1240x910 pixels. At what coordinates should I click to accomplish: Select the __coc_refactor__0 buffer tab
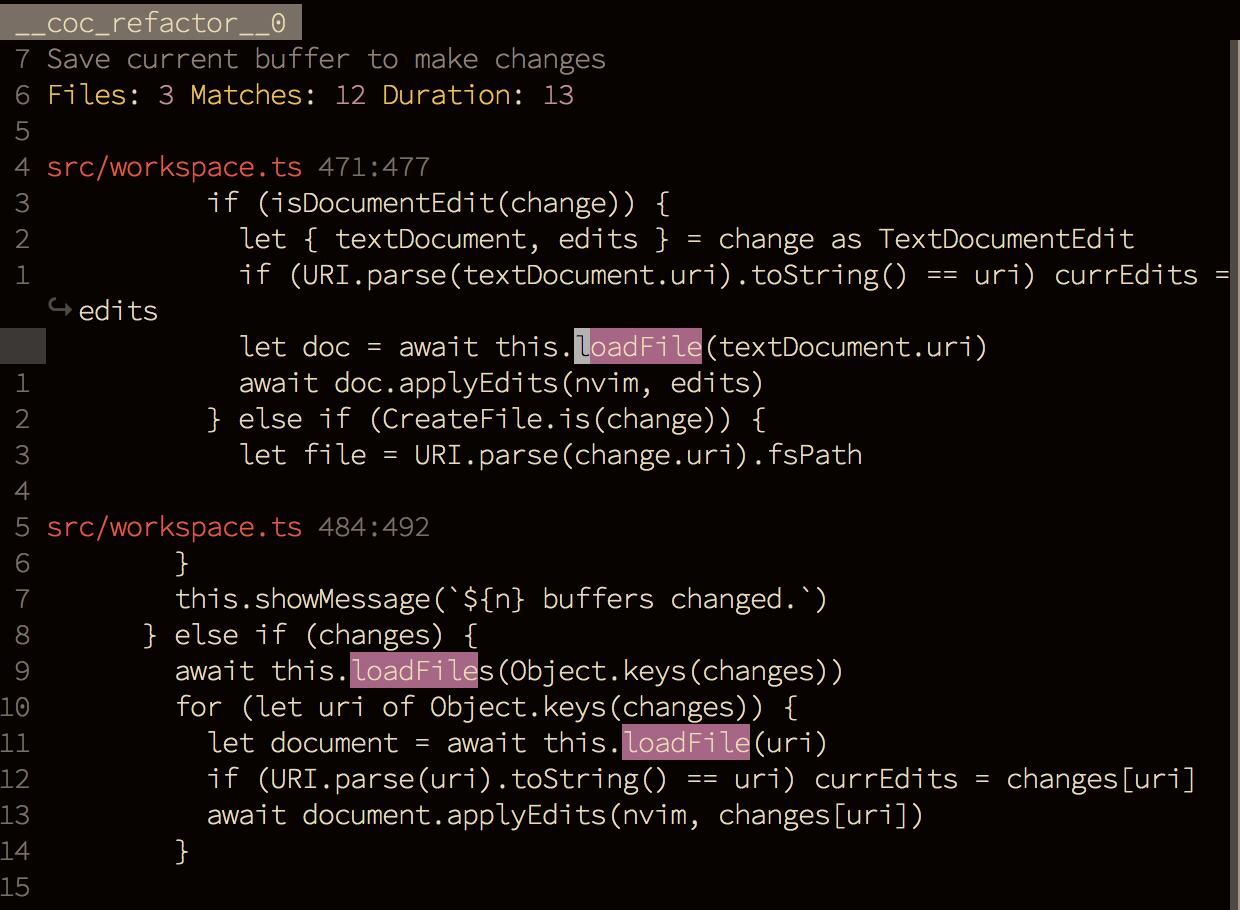click(x=150, y=21)
